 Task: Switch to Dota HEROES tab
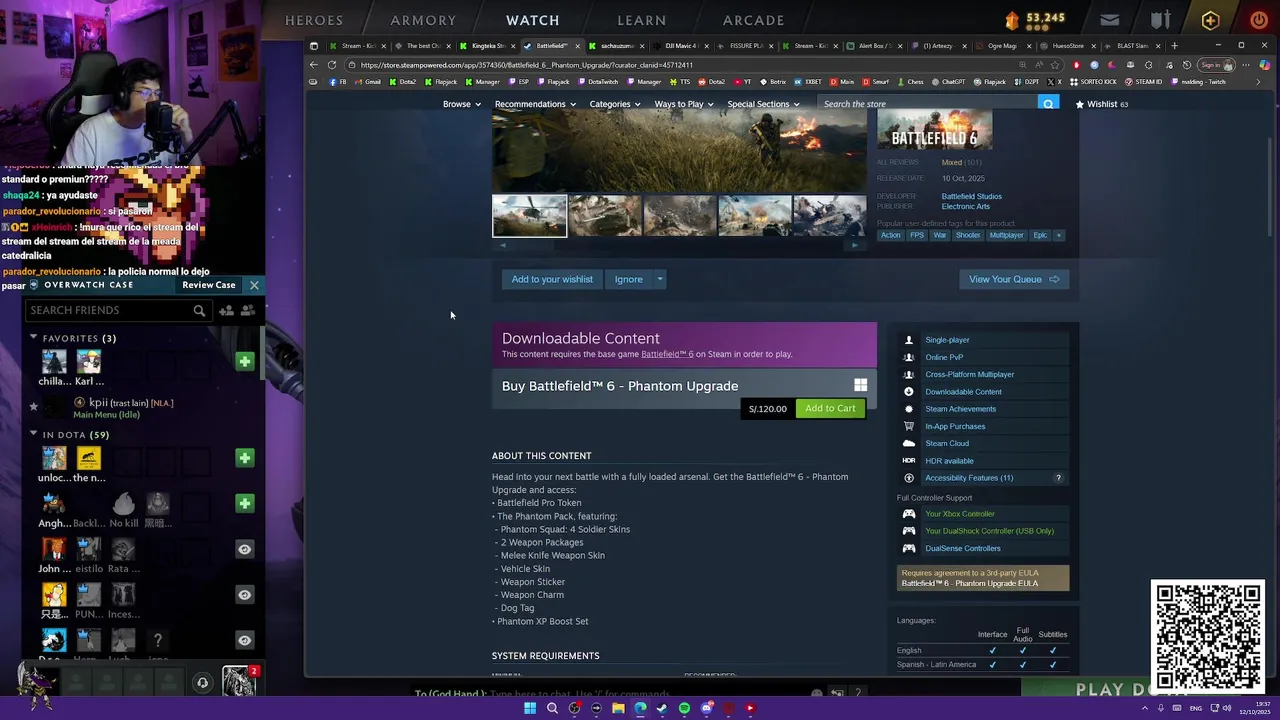pos(314,20)
